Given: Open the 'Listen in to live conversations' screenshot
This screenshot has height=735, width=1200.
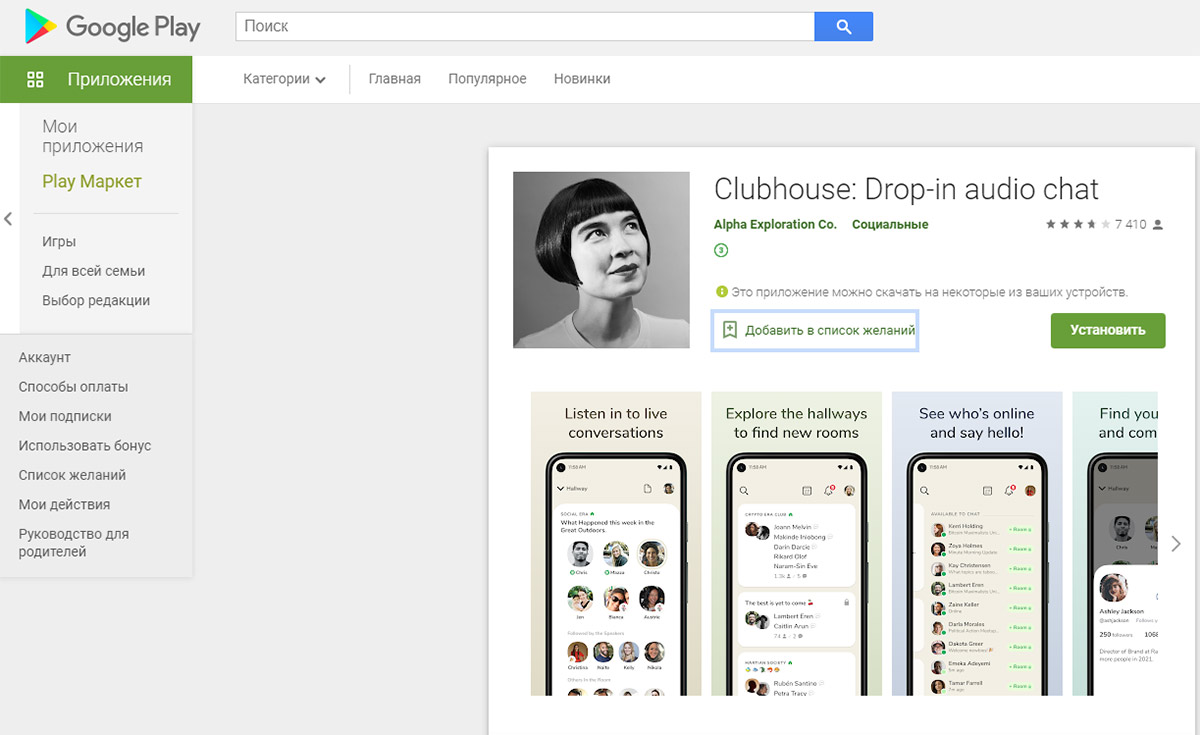Looking at the screenshot, I should coord(615,543).
